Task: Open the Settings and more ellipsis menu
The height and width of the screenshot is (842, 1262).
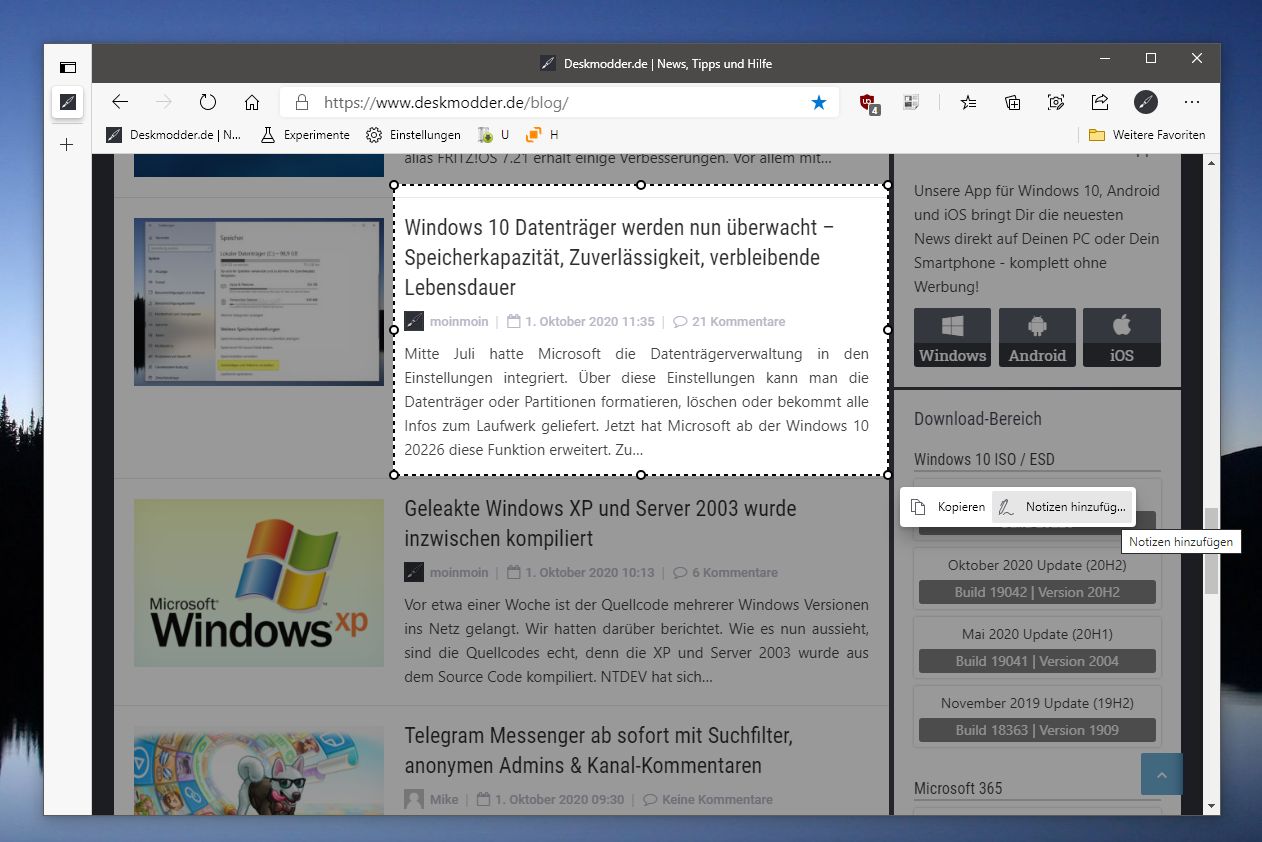Action: point(1192,102)
